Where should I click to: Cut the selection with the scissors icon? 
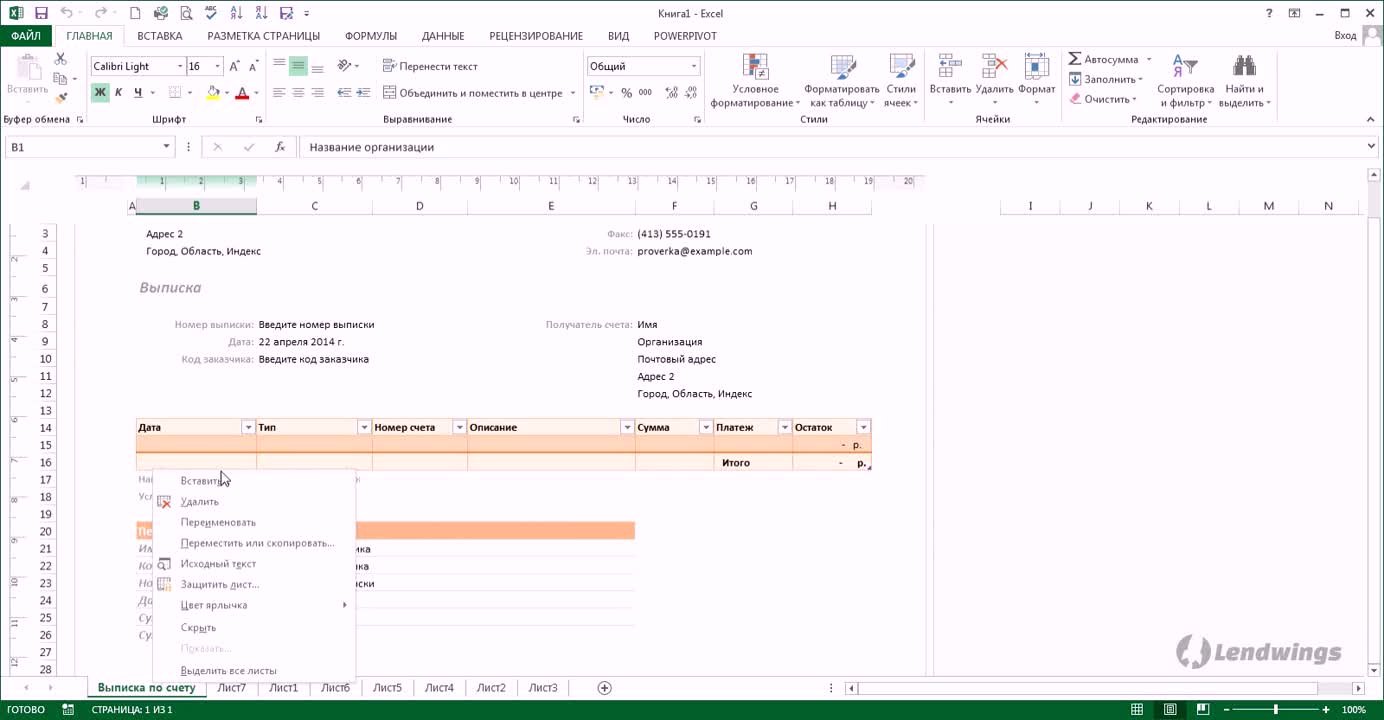tap(61, 59)
